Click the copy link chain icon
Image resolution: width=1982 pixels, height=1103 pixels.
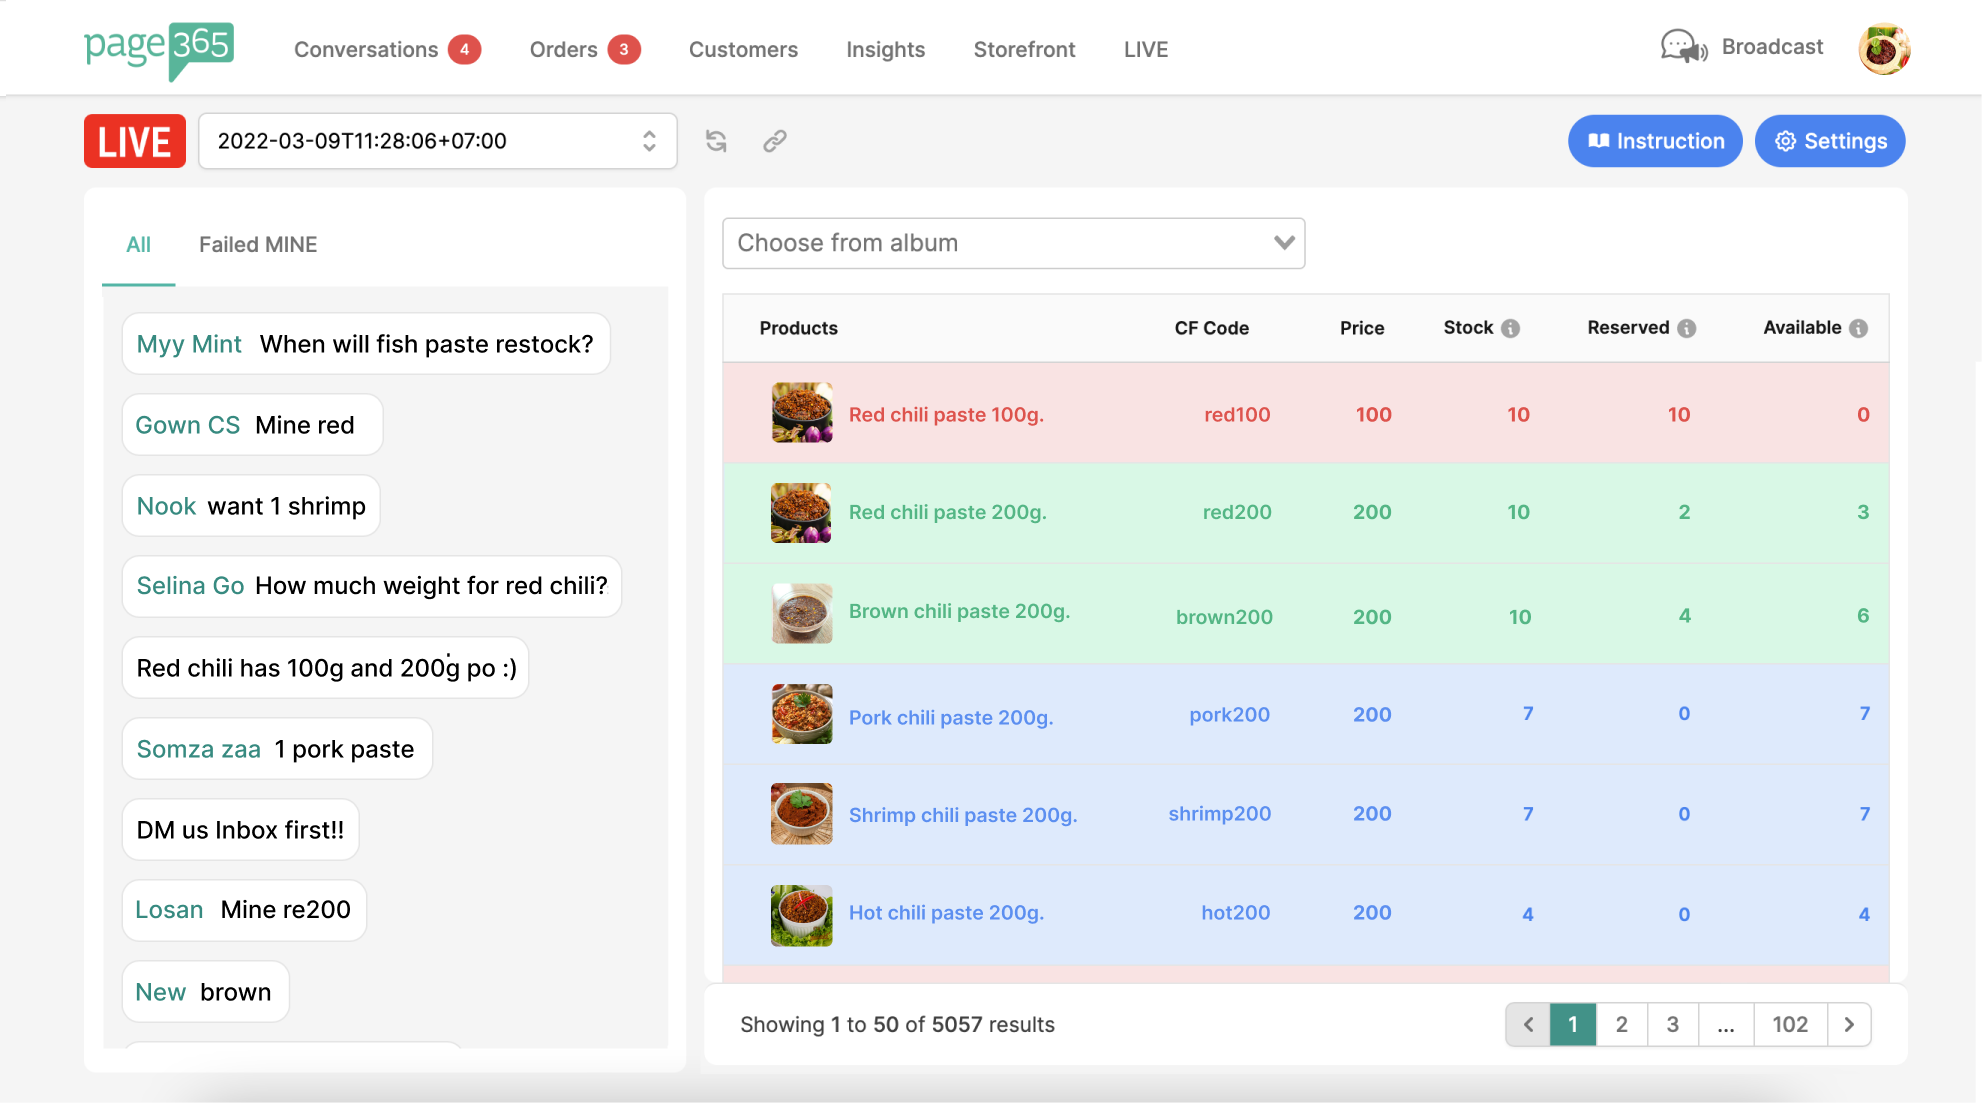coord(775,141)
